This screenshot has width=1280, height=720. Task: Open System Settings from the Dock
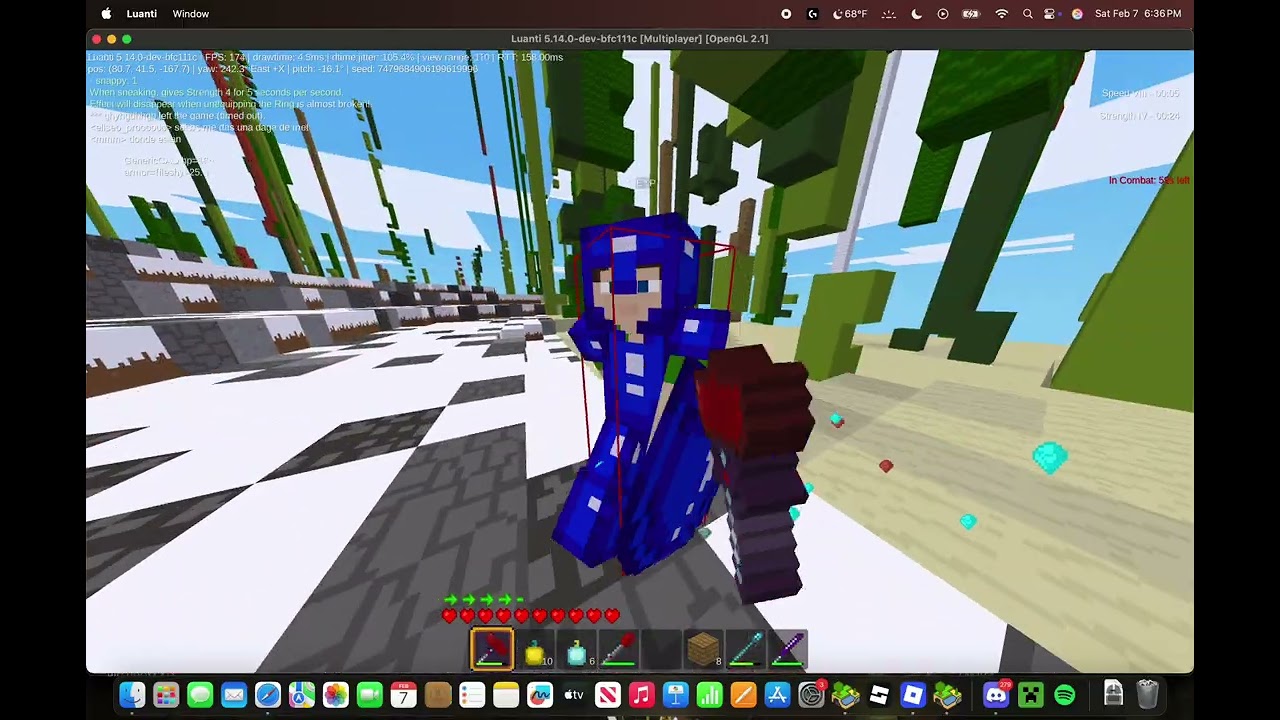coord(812,695)
